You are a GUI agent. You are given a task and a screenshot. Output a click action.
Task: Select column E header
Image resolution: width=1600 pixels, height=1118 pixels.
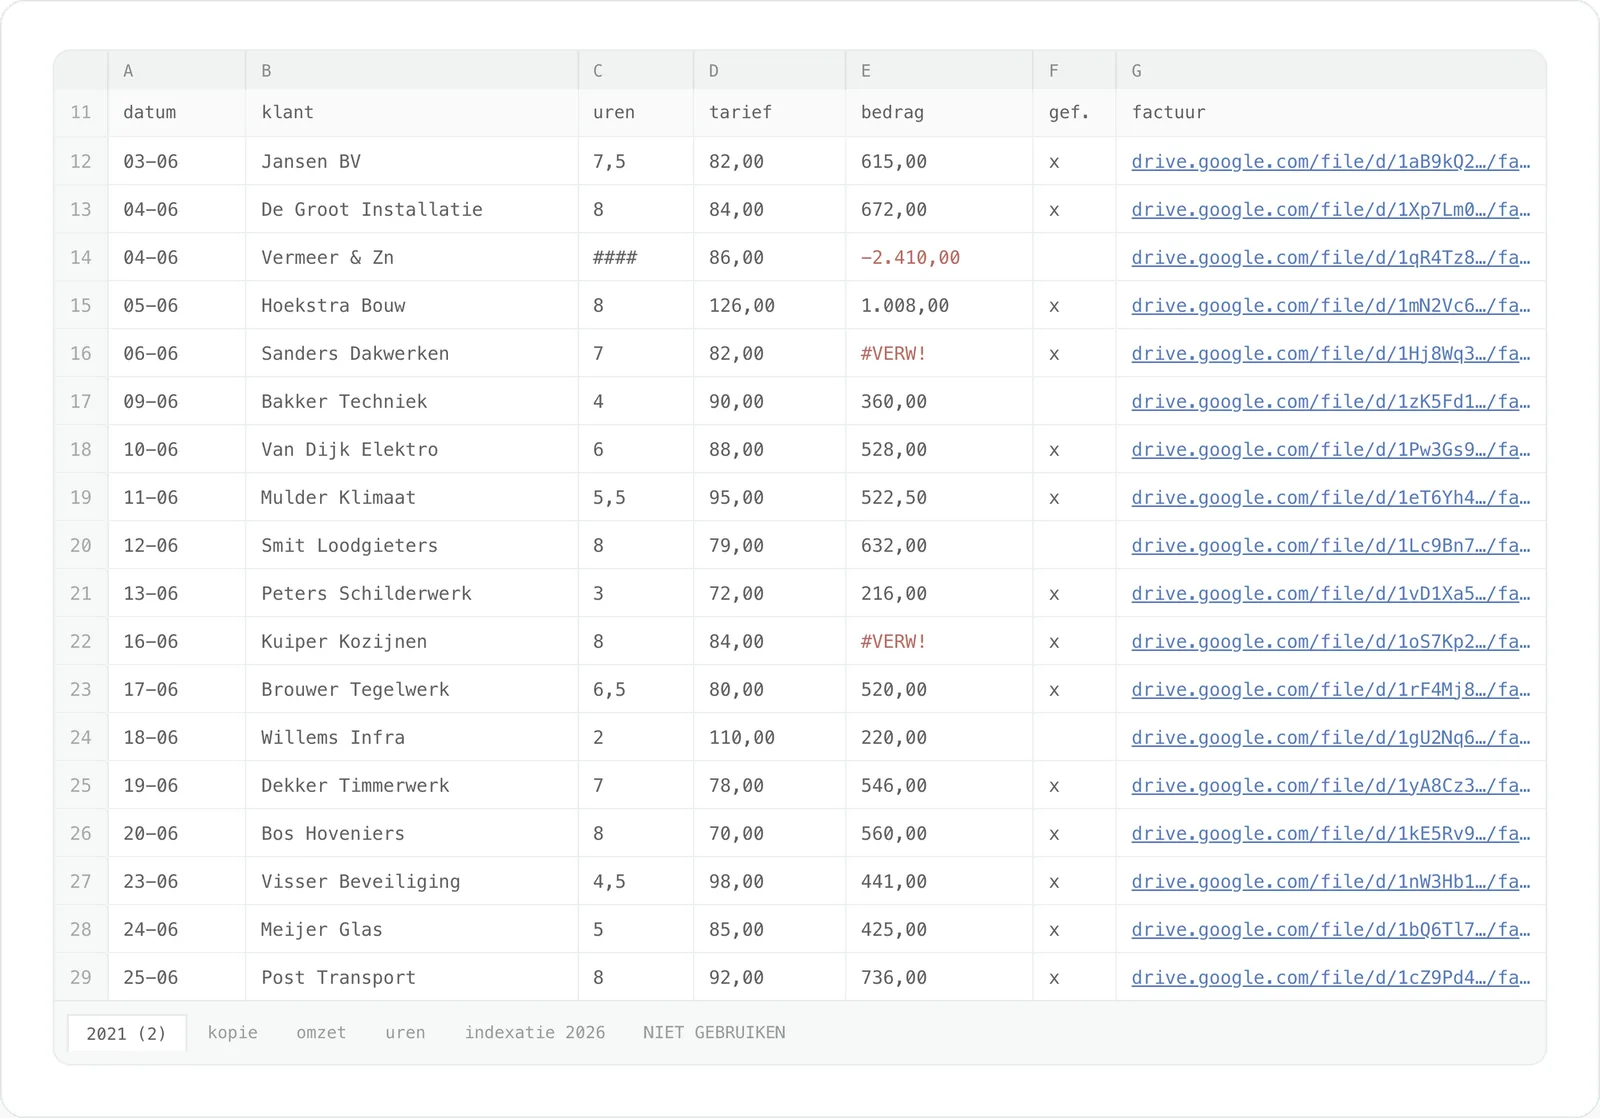(939, 71)
